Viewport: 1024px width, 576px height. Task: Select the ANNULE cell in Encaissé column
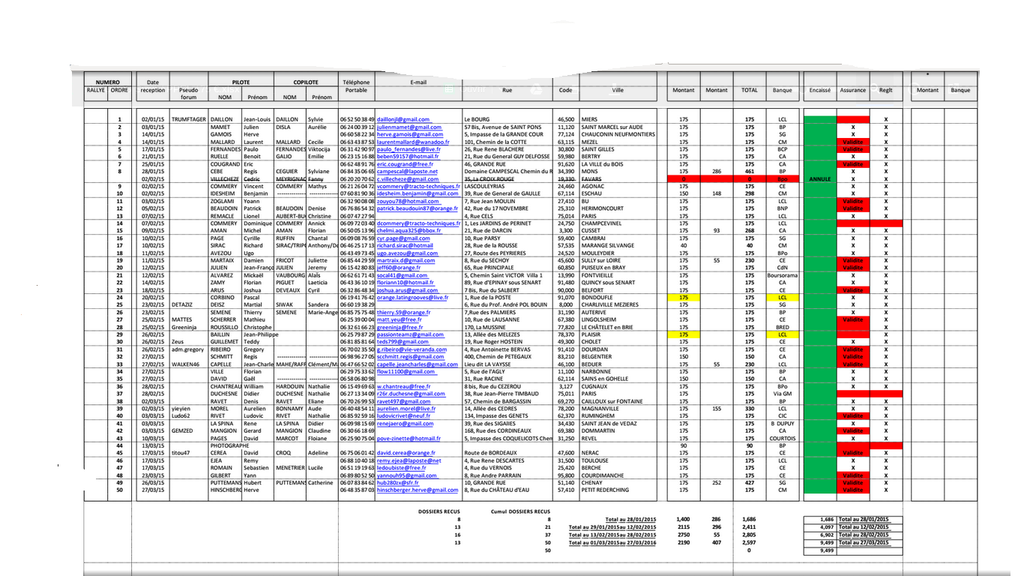[820, 179]
